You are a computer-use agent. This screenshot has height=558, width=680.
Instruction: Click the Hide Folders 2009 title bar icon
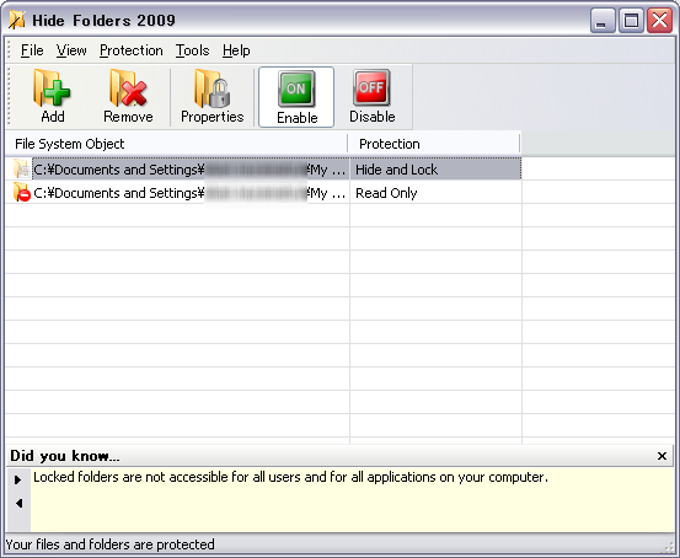(x=17, y=20)
